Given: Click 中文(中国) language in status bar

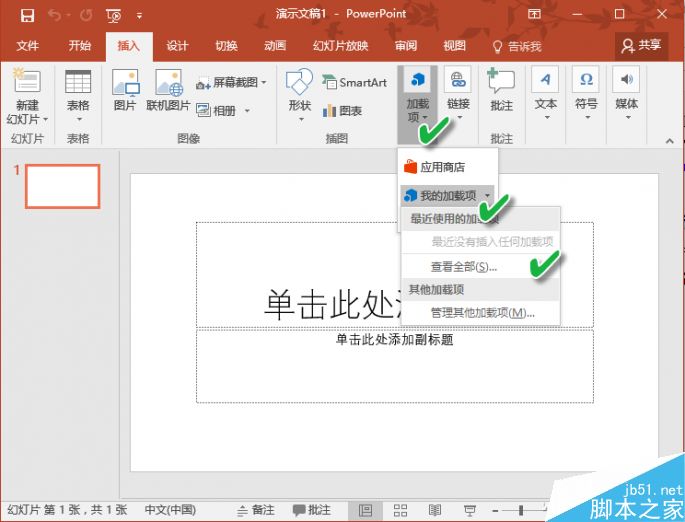Looking at the screenshot, I should pos(170,510).
